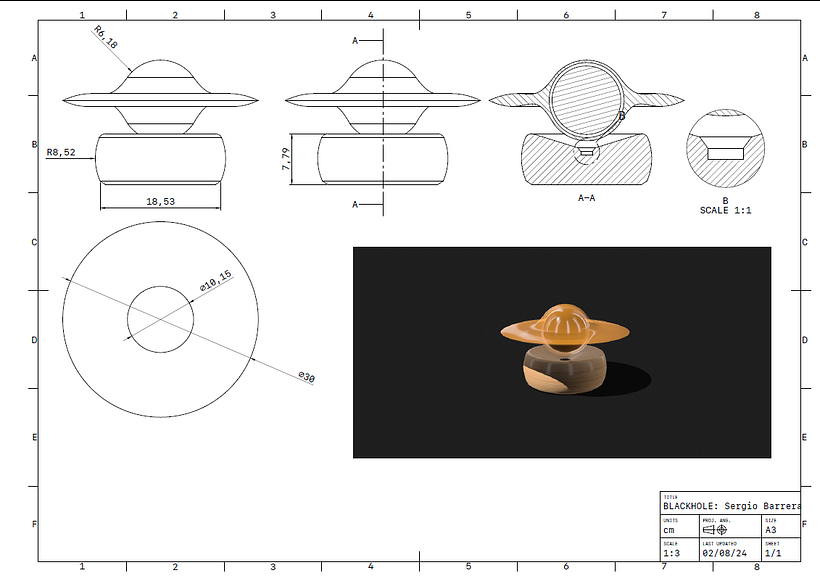Click the cm units value
Image resolution: width=820 pixels, height=579 pixels.
(x=669, y=530)
